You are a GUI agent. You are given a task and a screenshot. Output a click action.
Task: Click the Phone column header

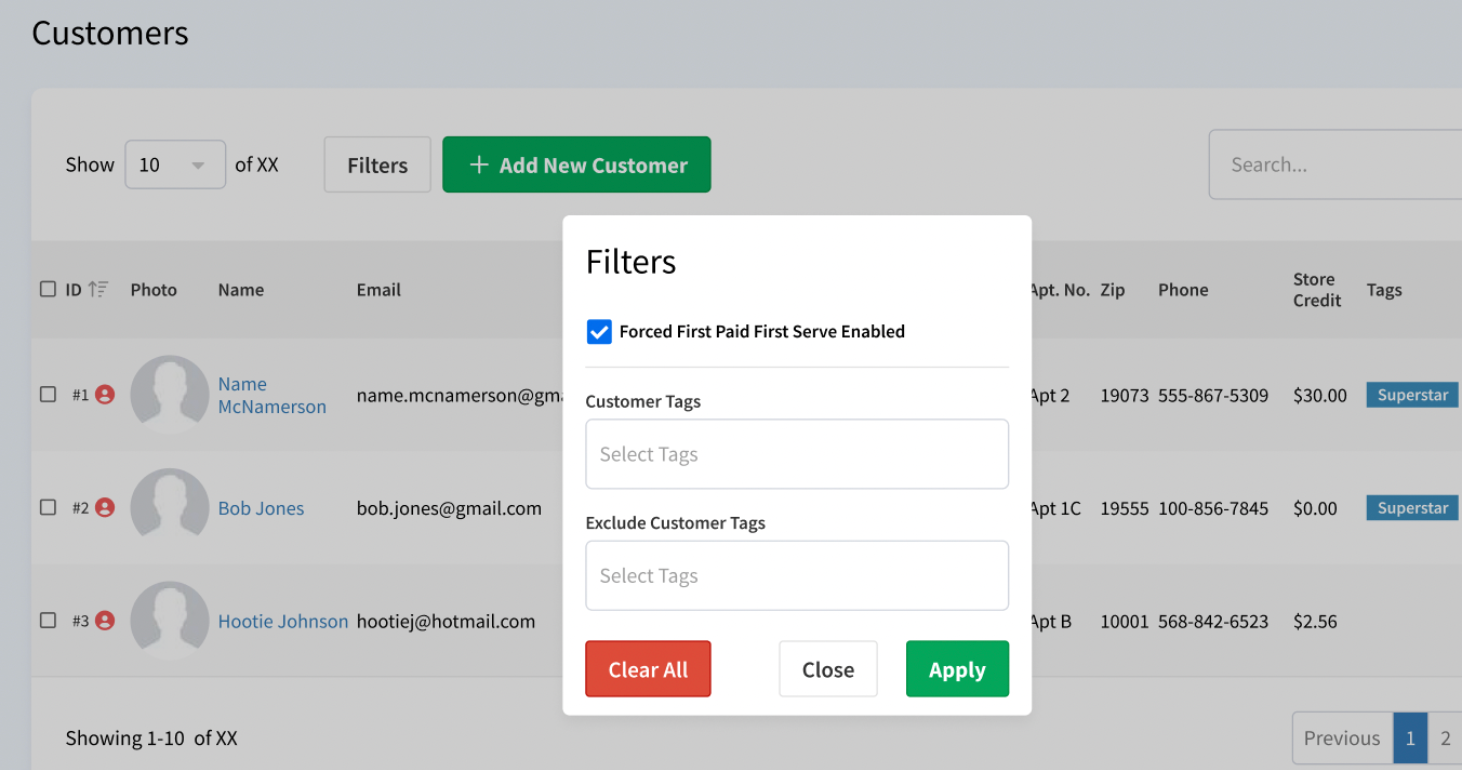point(1183,290)
